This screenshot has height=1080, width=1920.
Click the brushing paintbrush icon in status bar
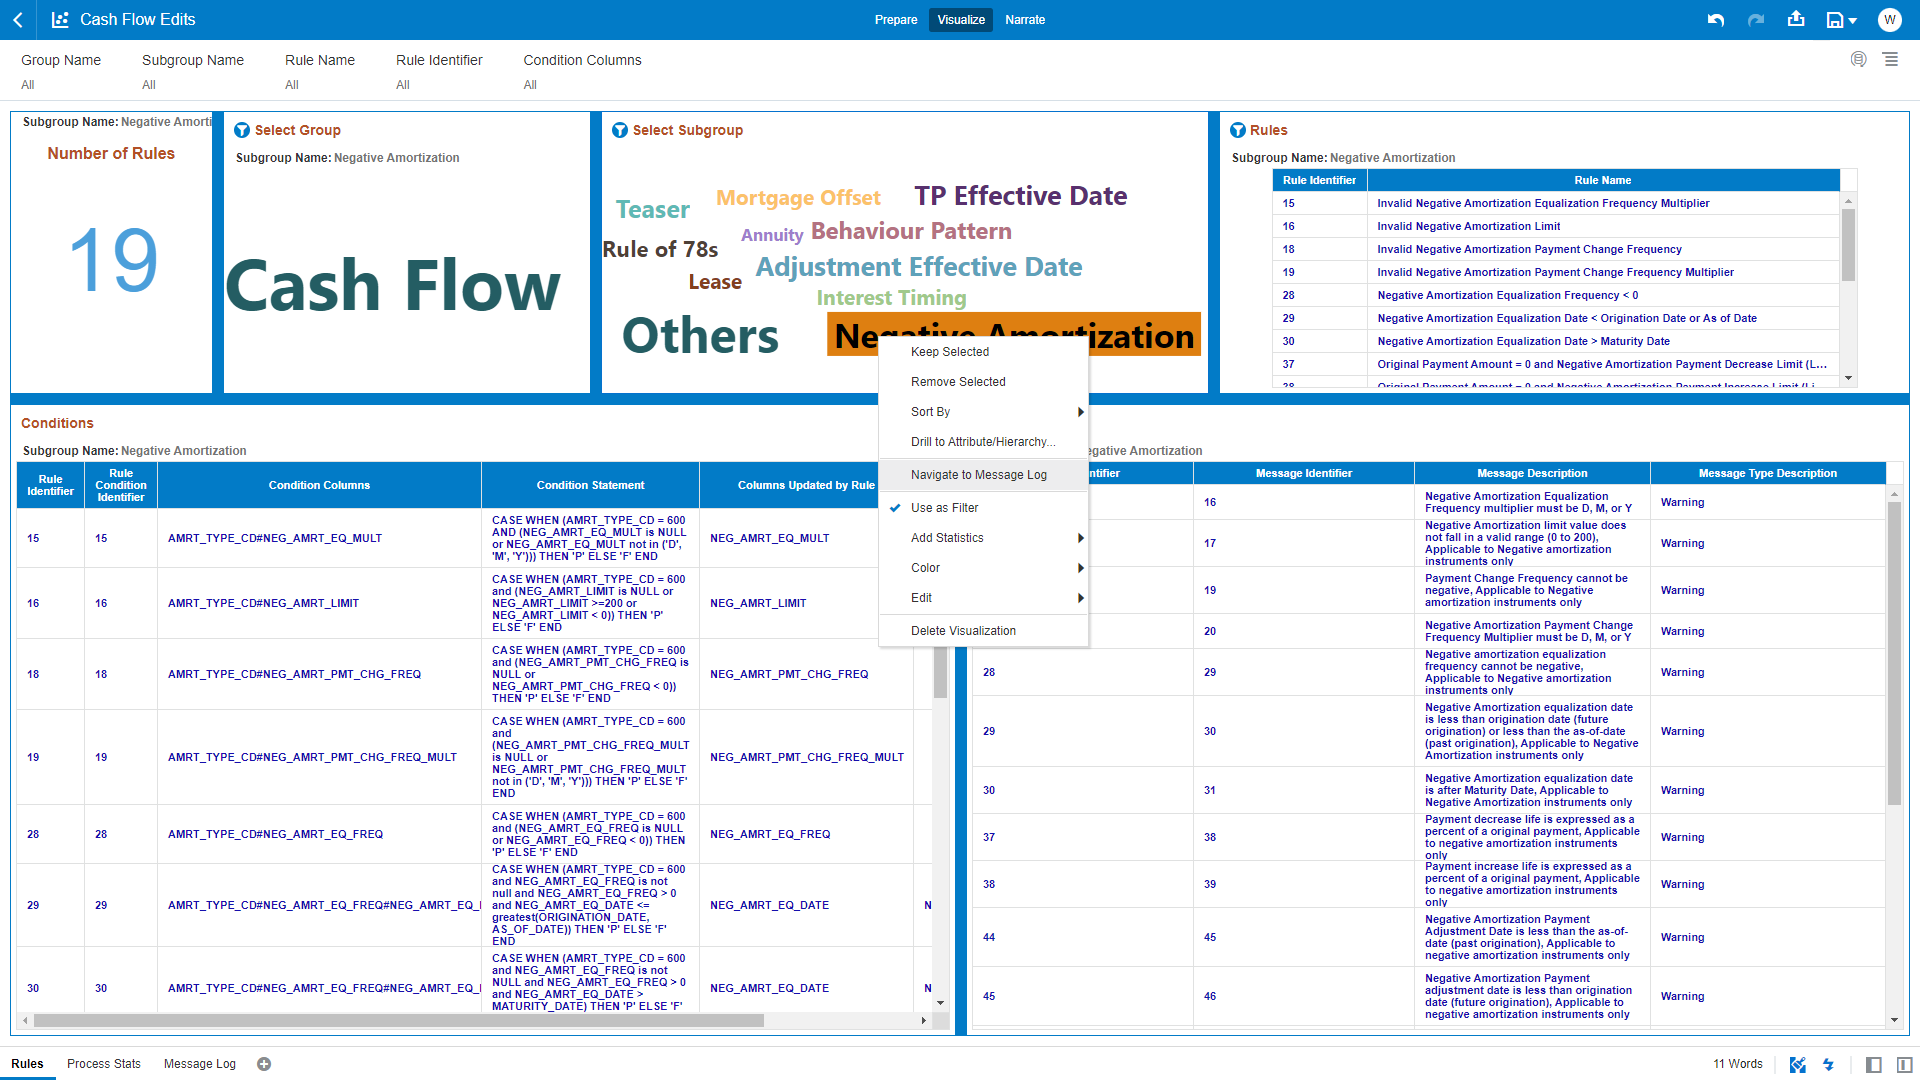[1797, 1064]
